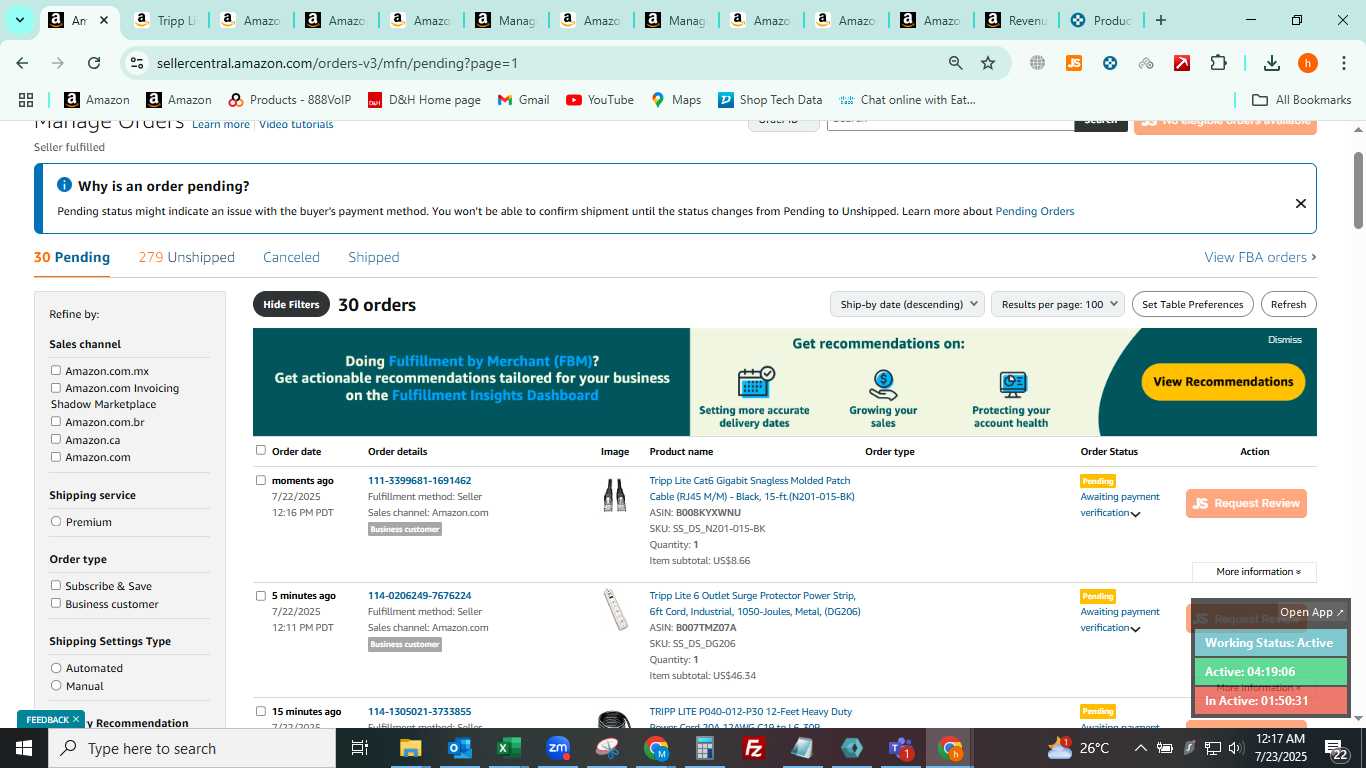Switch to the 279 Unshipped tab
Viewport: 1366px width, 768px height.
(187, 257)
